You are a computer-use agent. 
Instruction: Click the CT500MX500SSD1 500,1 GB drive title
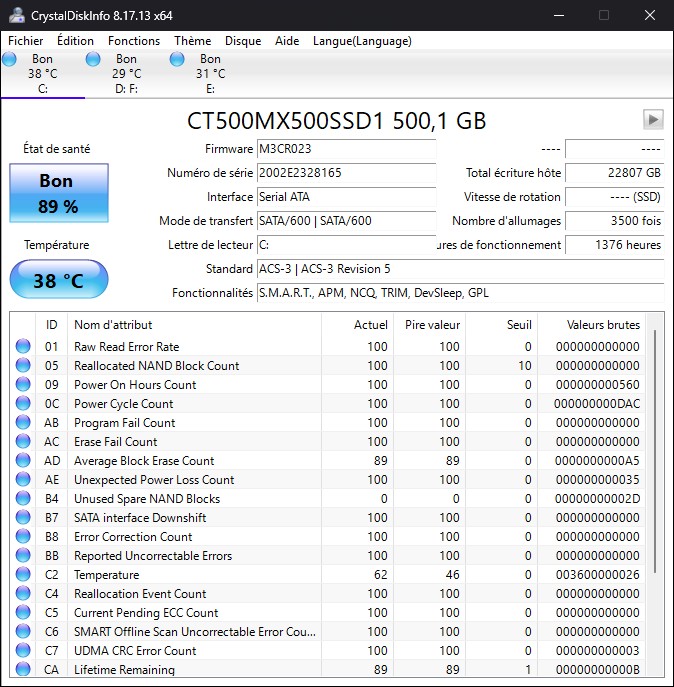337,120
